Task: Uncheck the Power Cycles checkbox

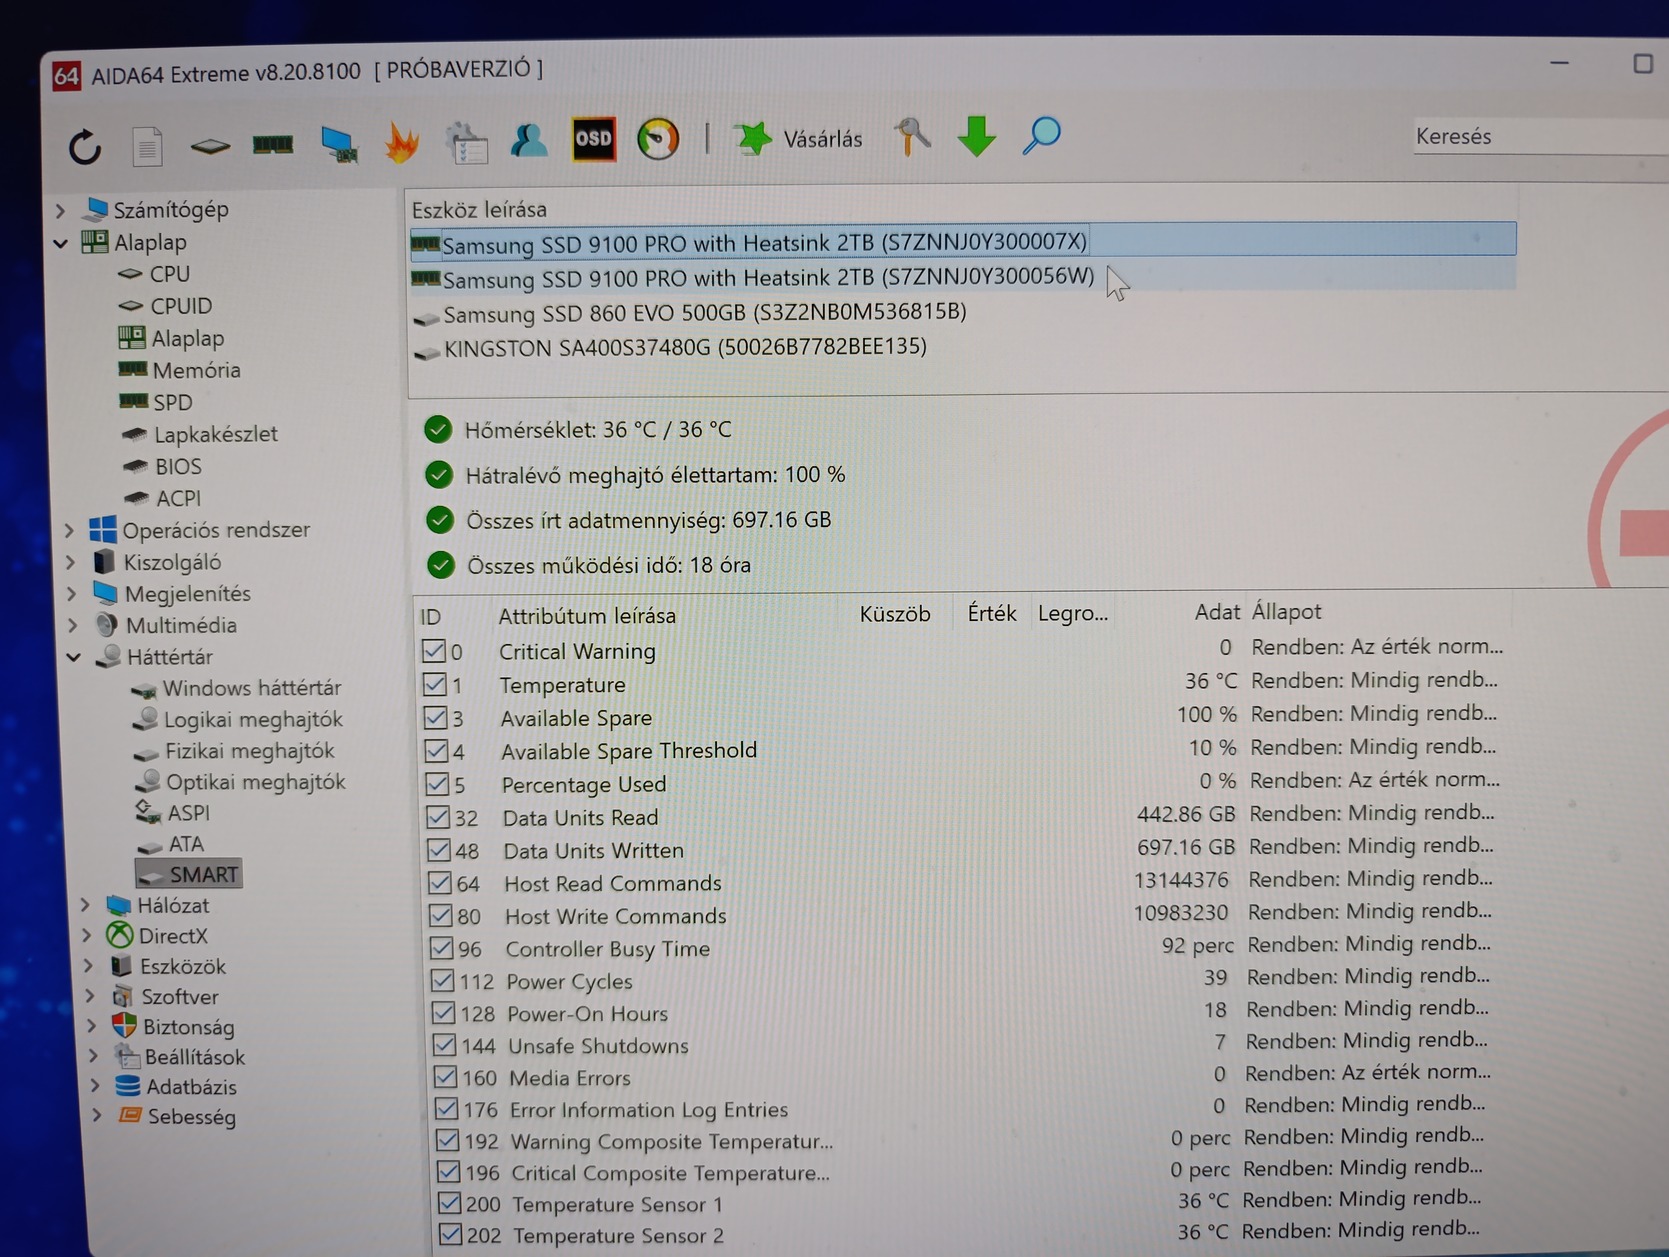Action: pos(442,981)
